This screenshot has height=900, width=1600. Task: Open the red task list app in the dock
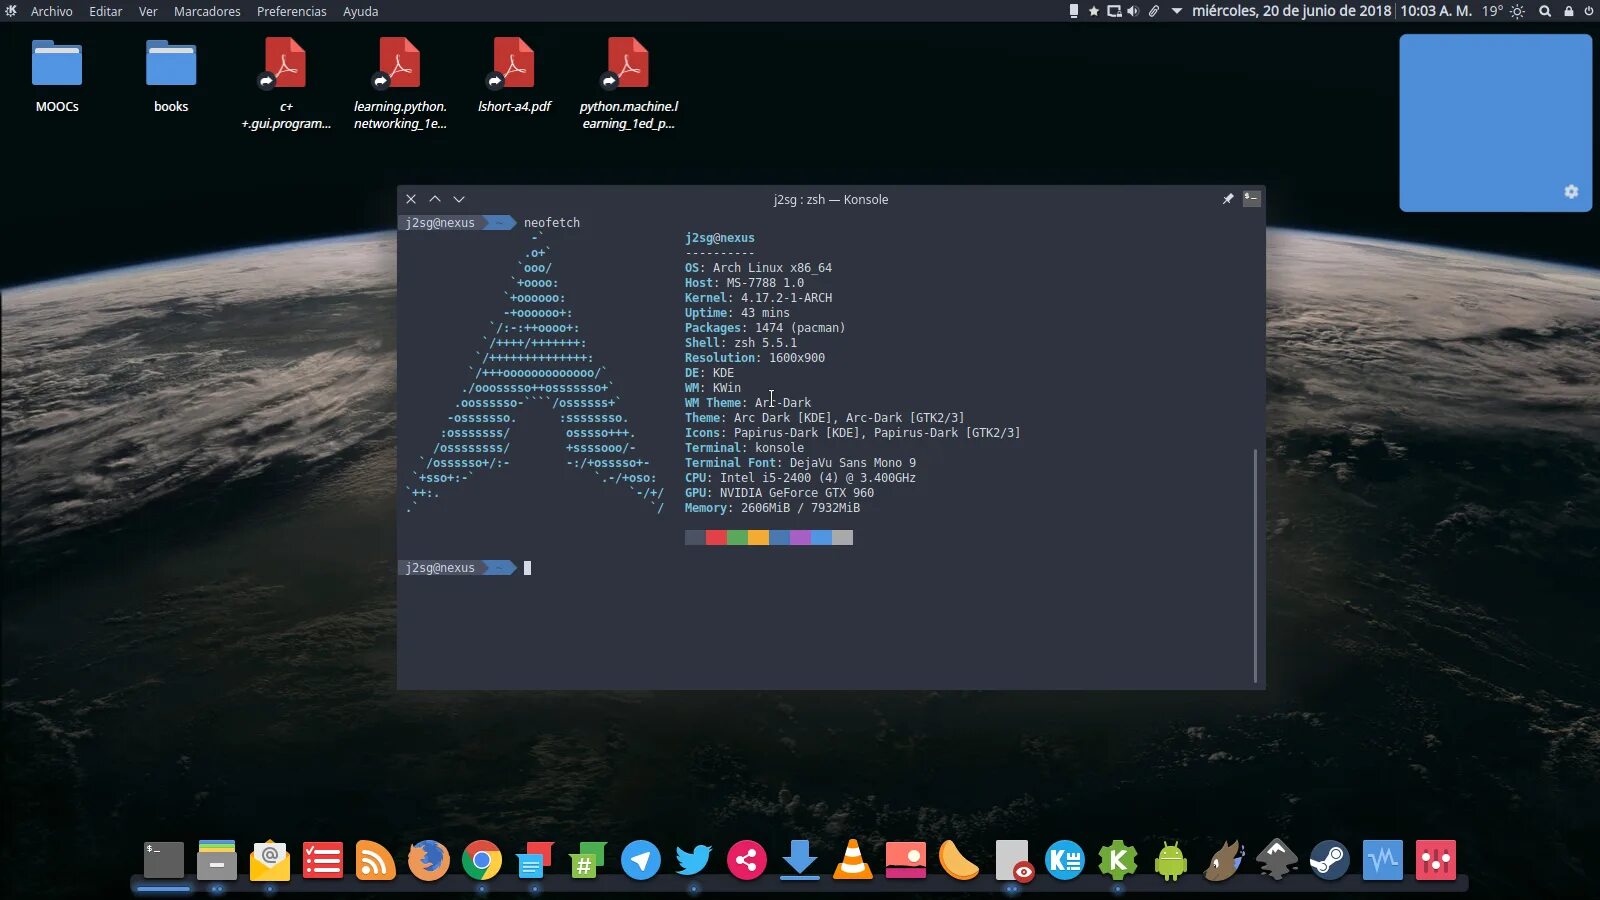coord(323,860)
